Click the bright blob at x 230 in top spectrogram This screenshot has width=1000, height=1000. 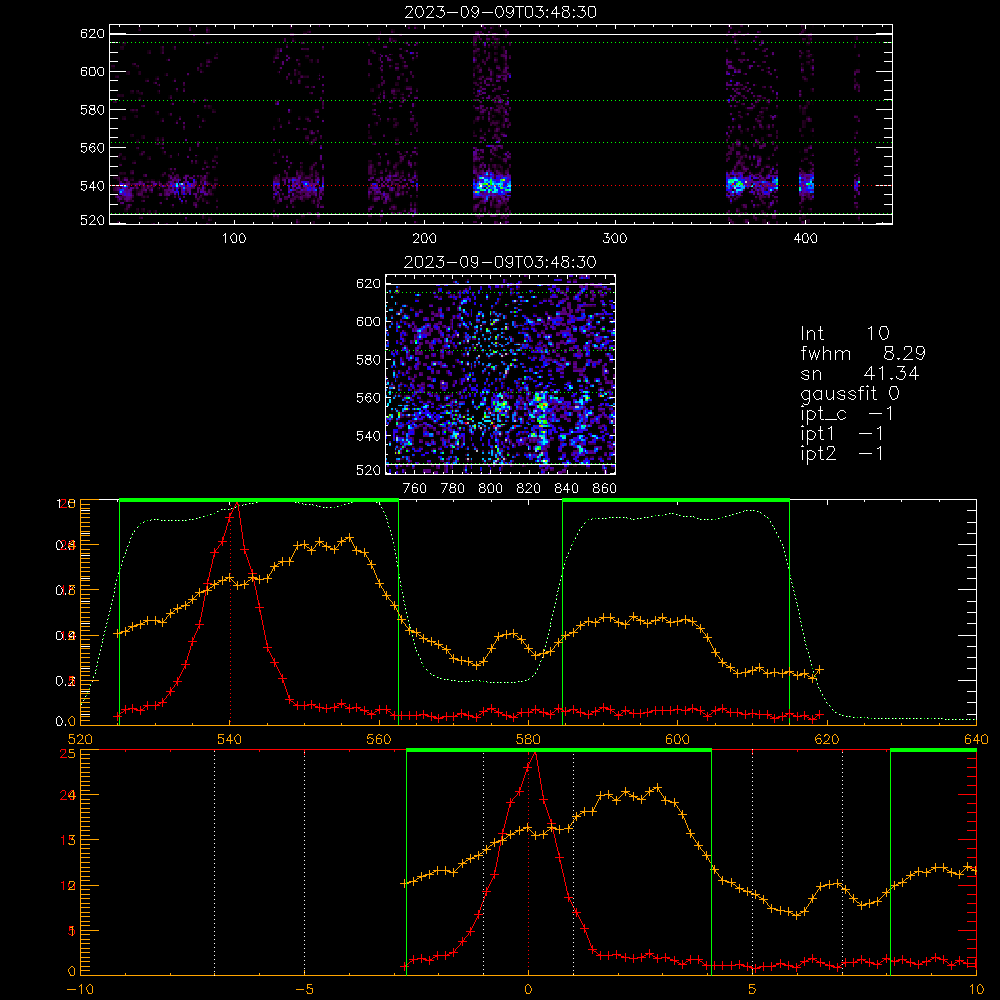[x=492, y=186]
